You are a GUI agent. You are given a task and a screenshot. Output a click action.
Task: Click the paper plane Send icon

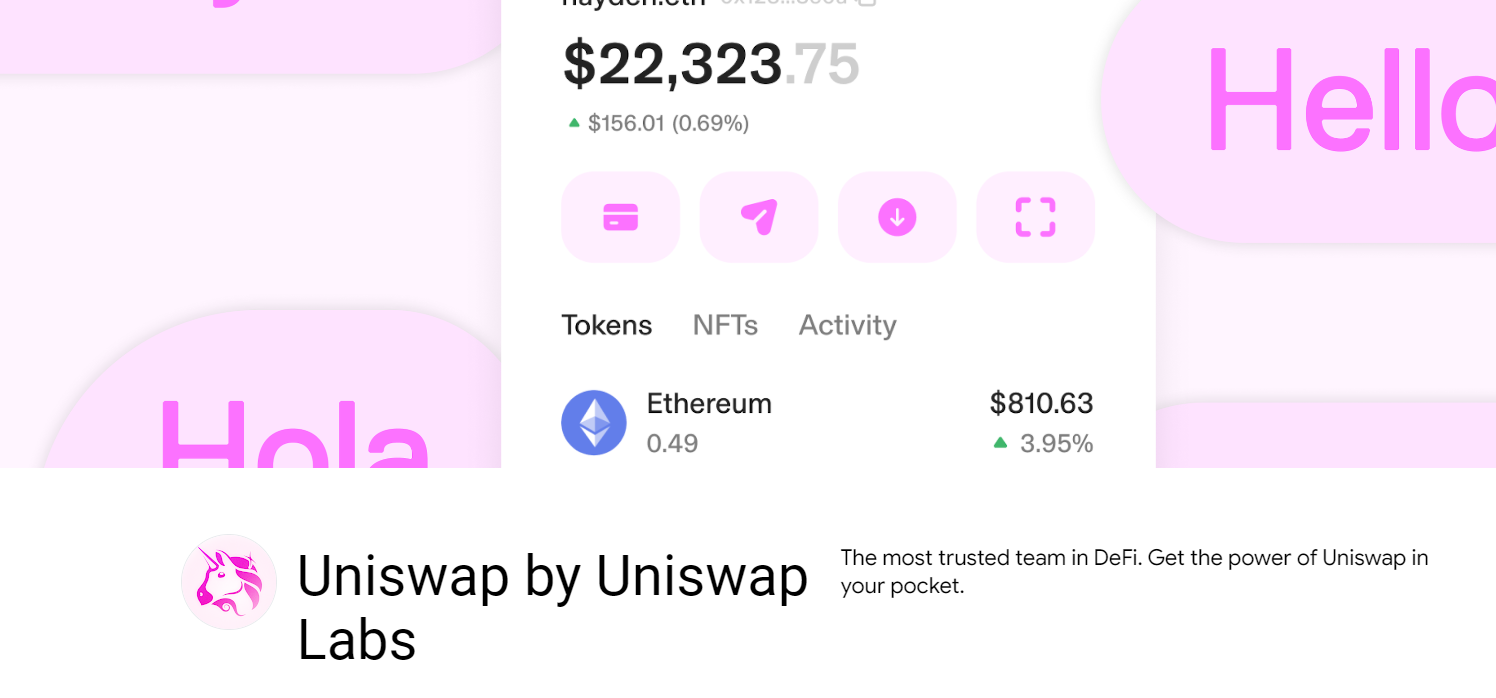pyautogui.click(x=758, y=217)
